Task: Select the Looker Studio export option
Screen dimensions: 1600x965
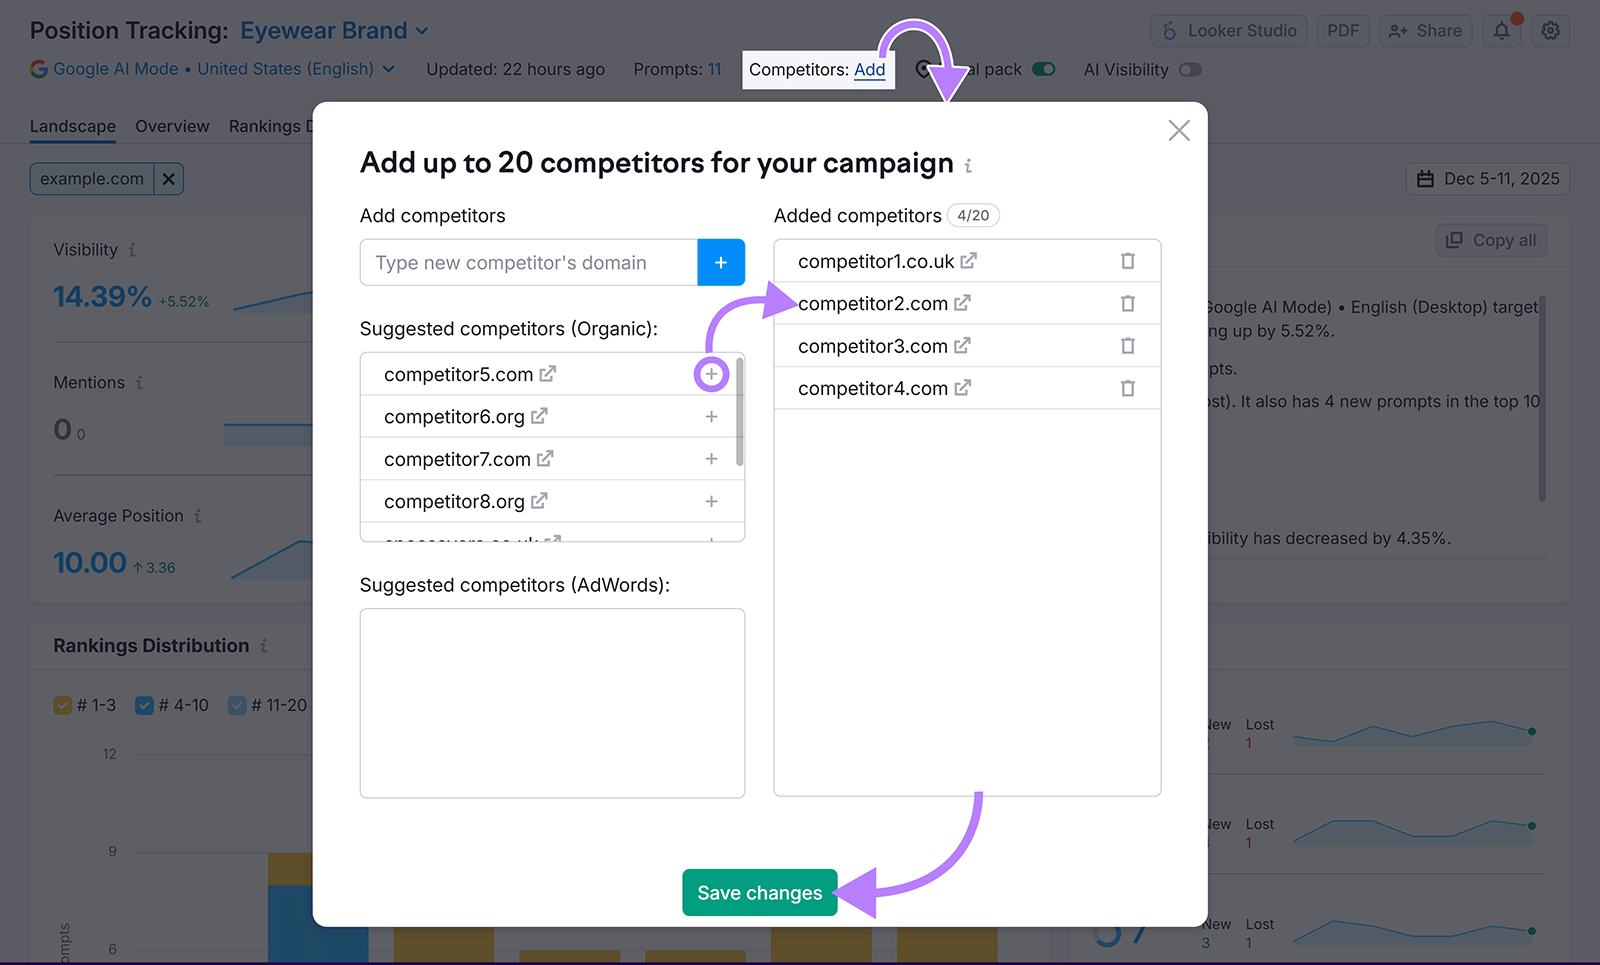Action: pos(1228,30)
